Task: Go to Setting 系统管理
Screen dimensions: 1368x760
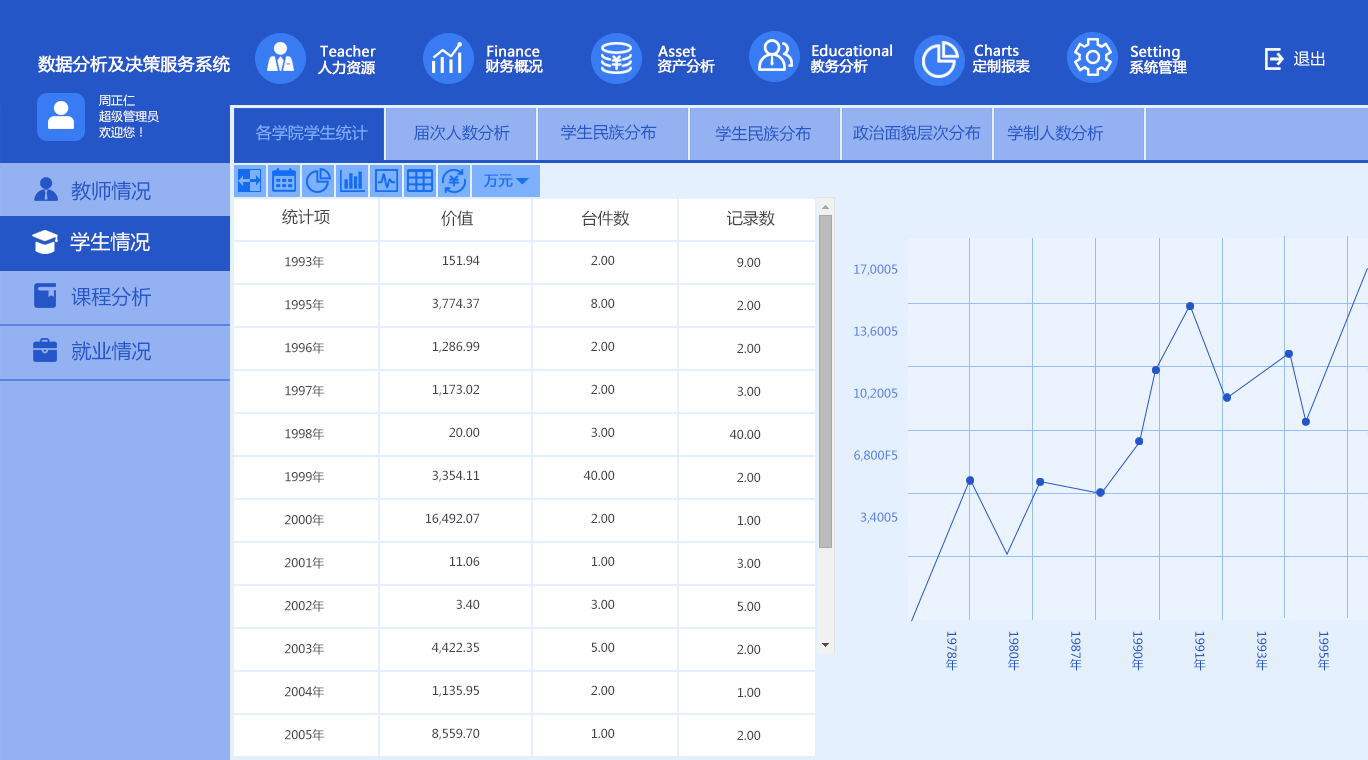Action: point(1127,59)
